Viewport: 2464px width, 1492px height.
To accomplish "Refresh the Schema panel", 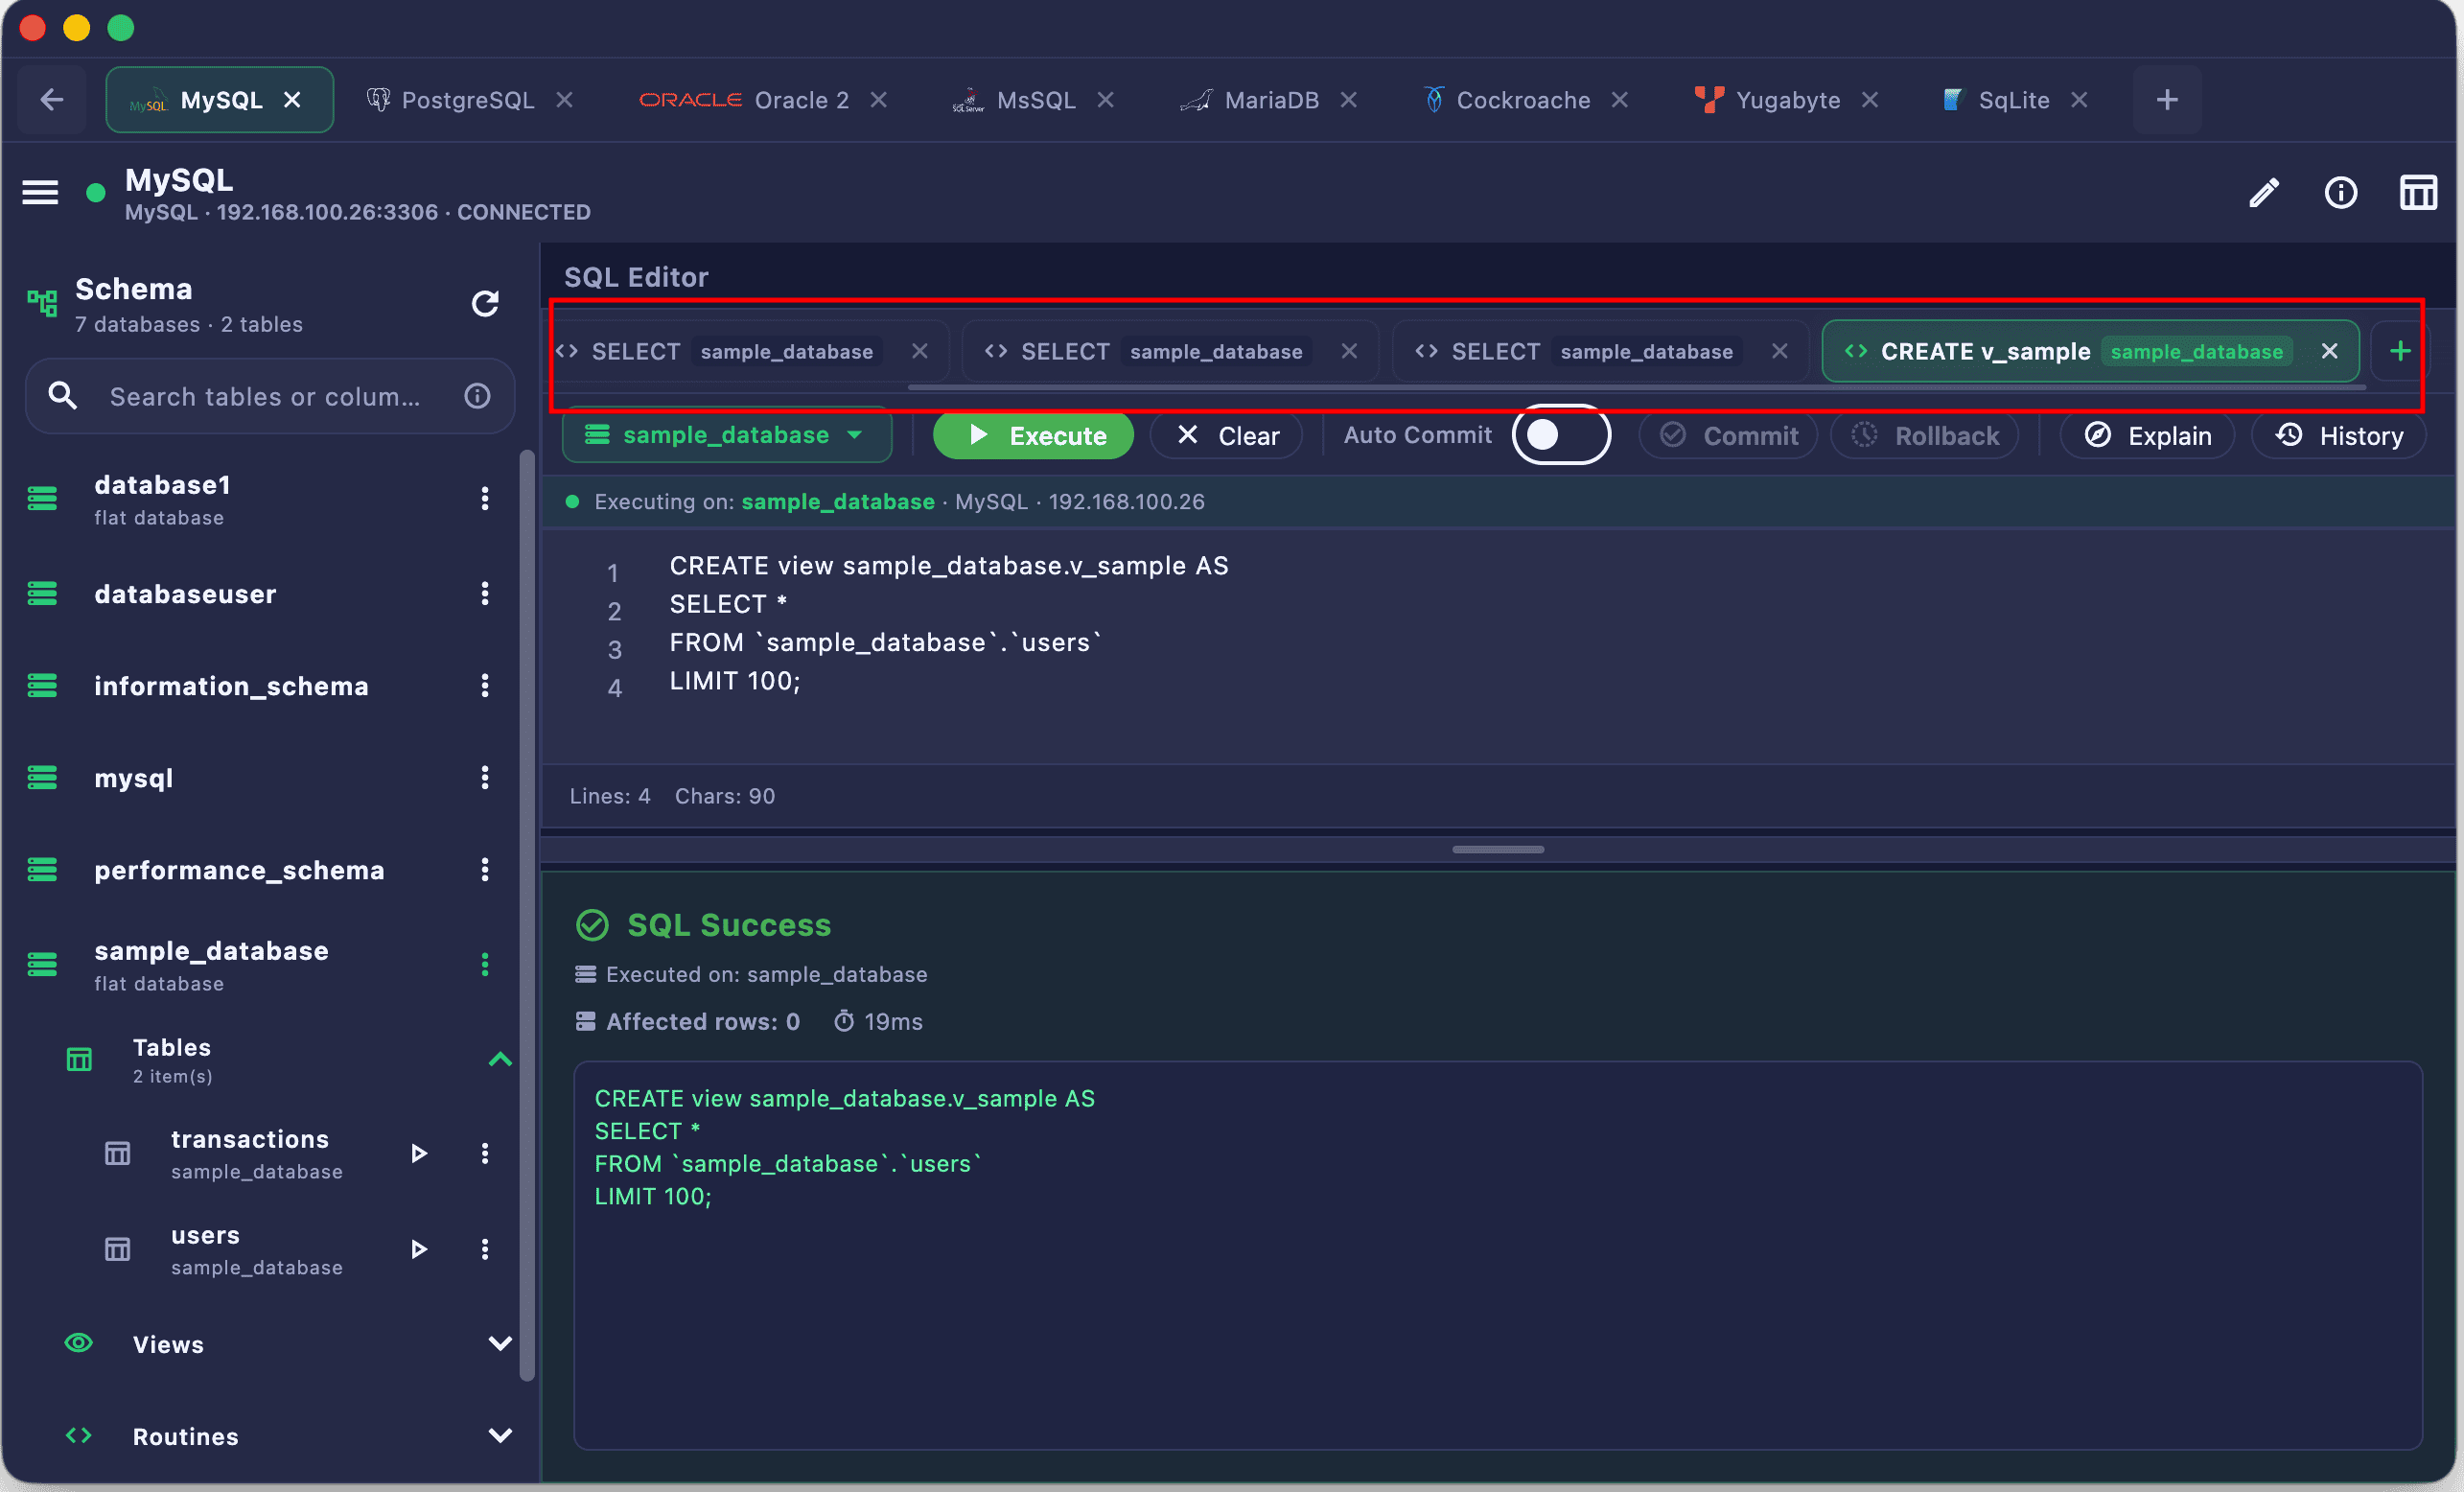I will 485,303.
